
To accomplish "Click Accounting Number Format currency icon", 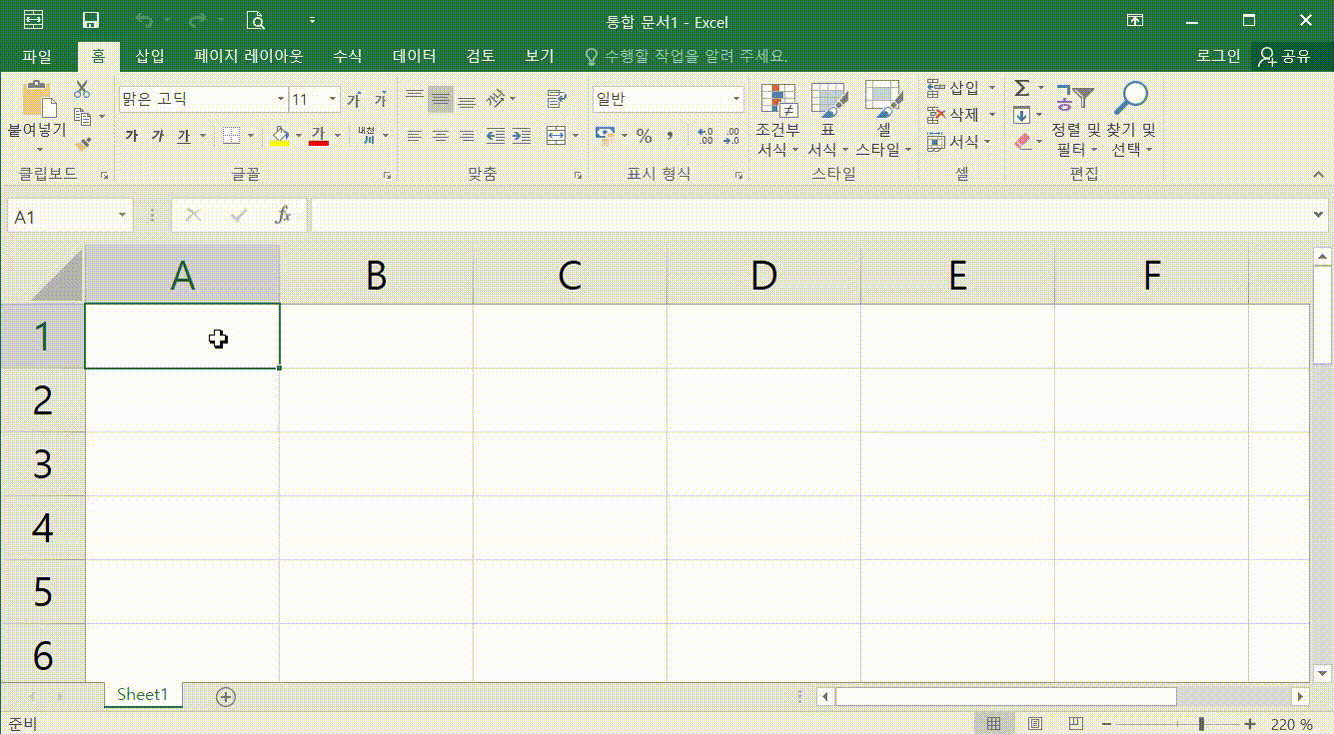I will click(604, 135).
